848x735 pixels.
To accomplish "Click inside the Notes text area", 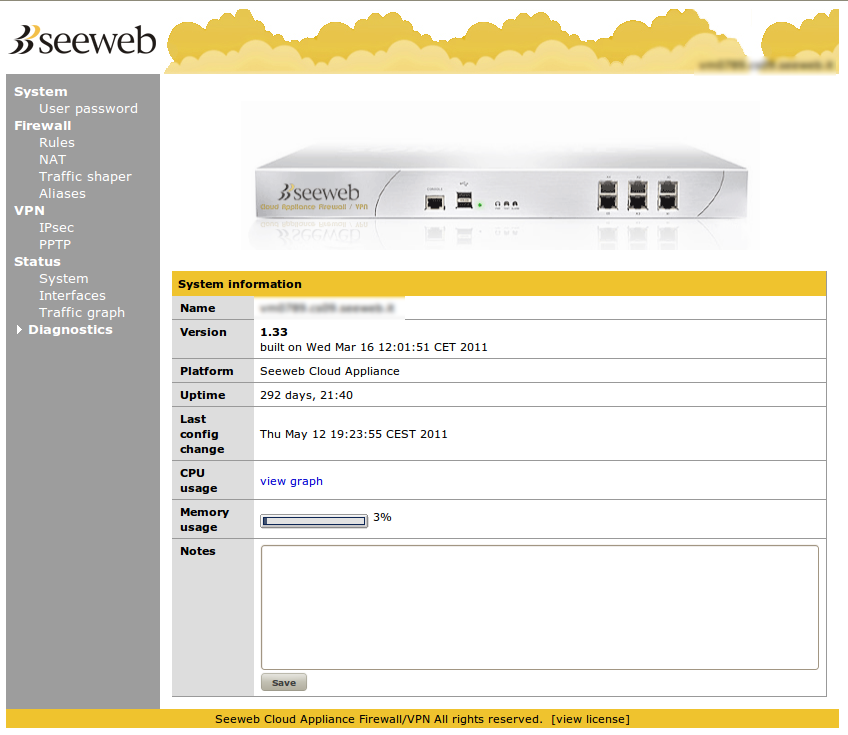I will [x=540, y=607].
